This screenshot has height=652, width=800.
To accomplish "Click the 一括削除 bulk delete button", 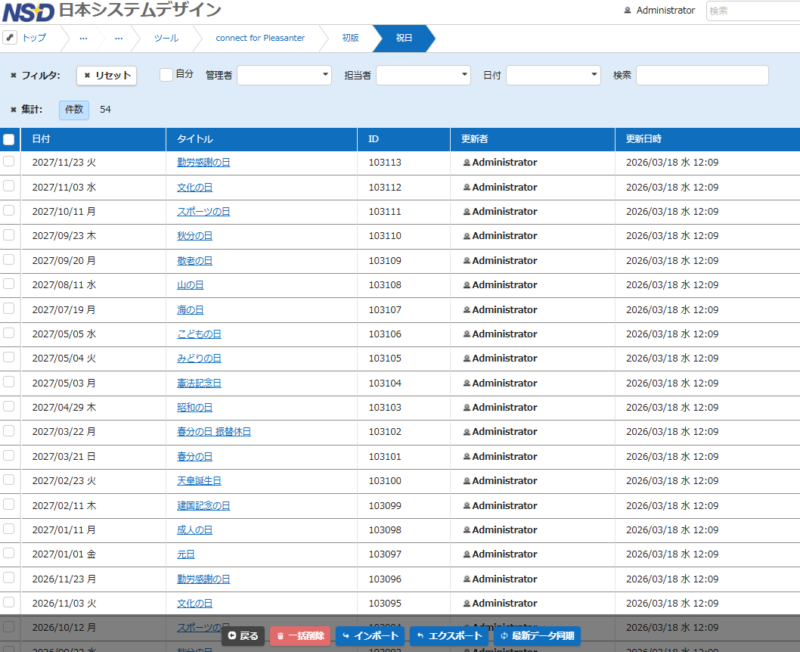I will pos(299,636).
